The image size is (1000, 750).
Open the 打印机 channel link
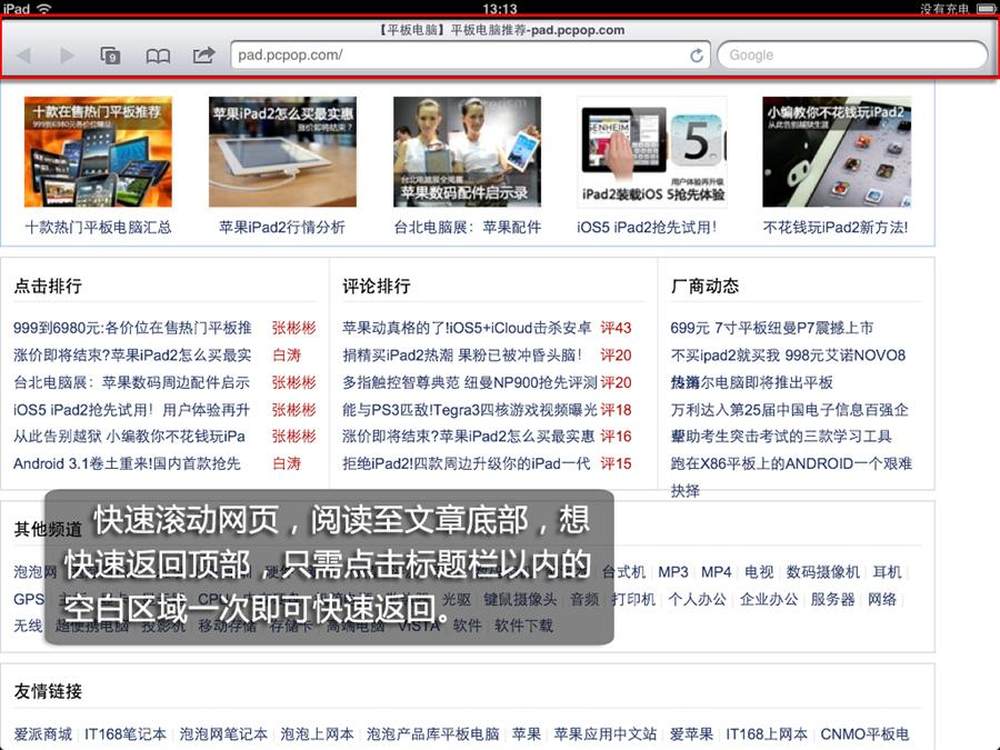coord(633,599)
